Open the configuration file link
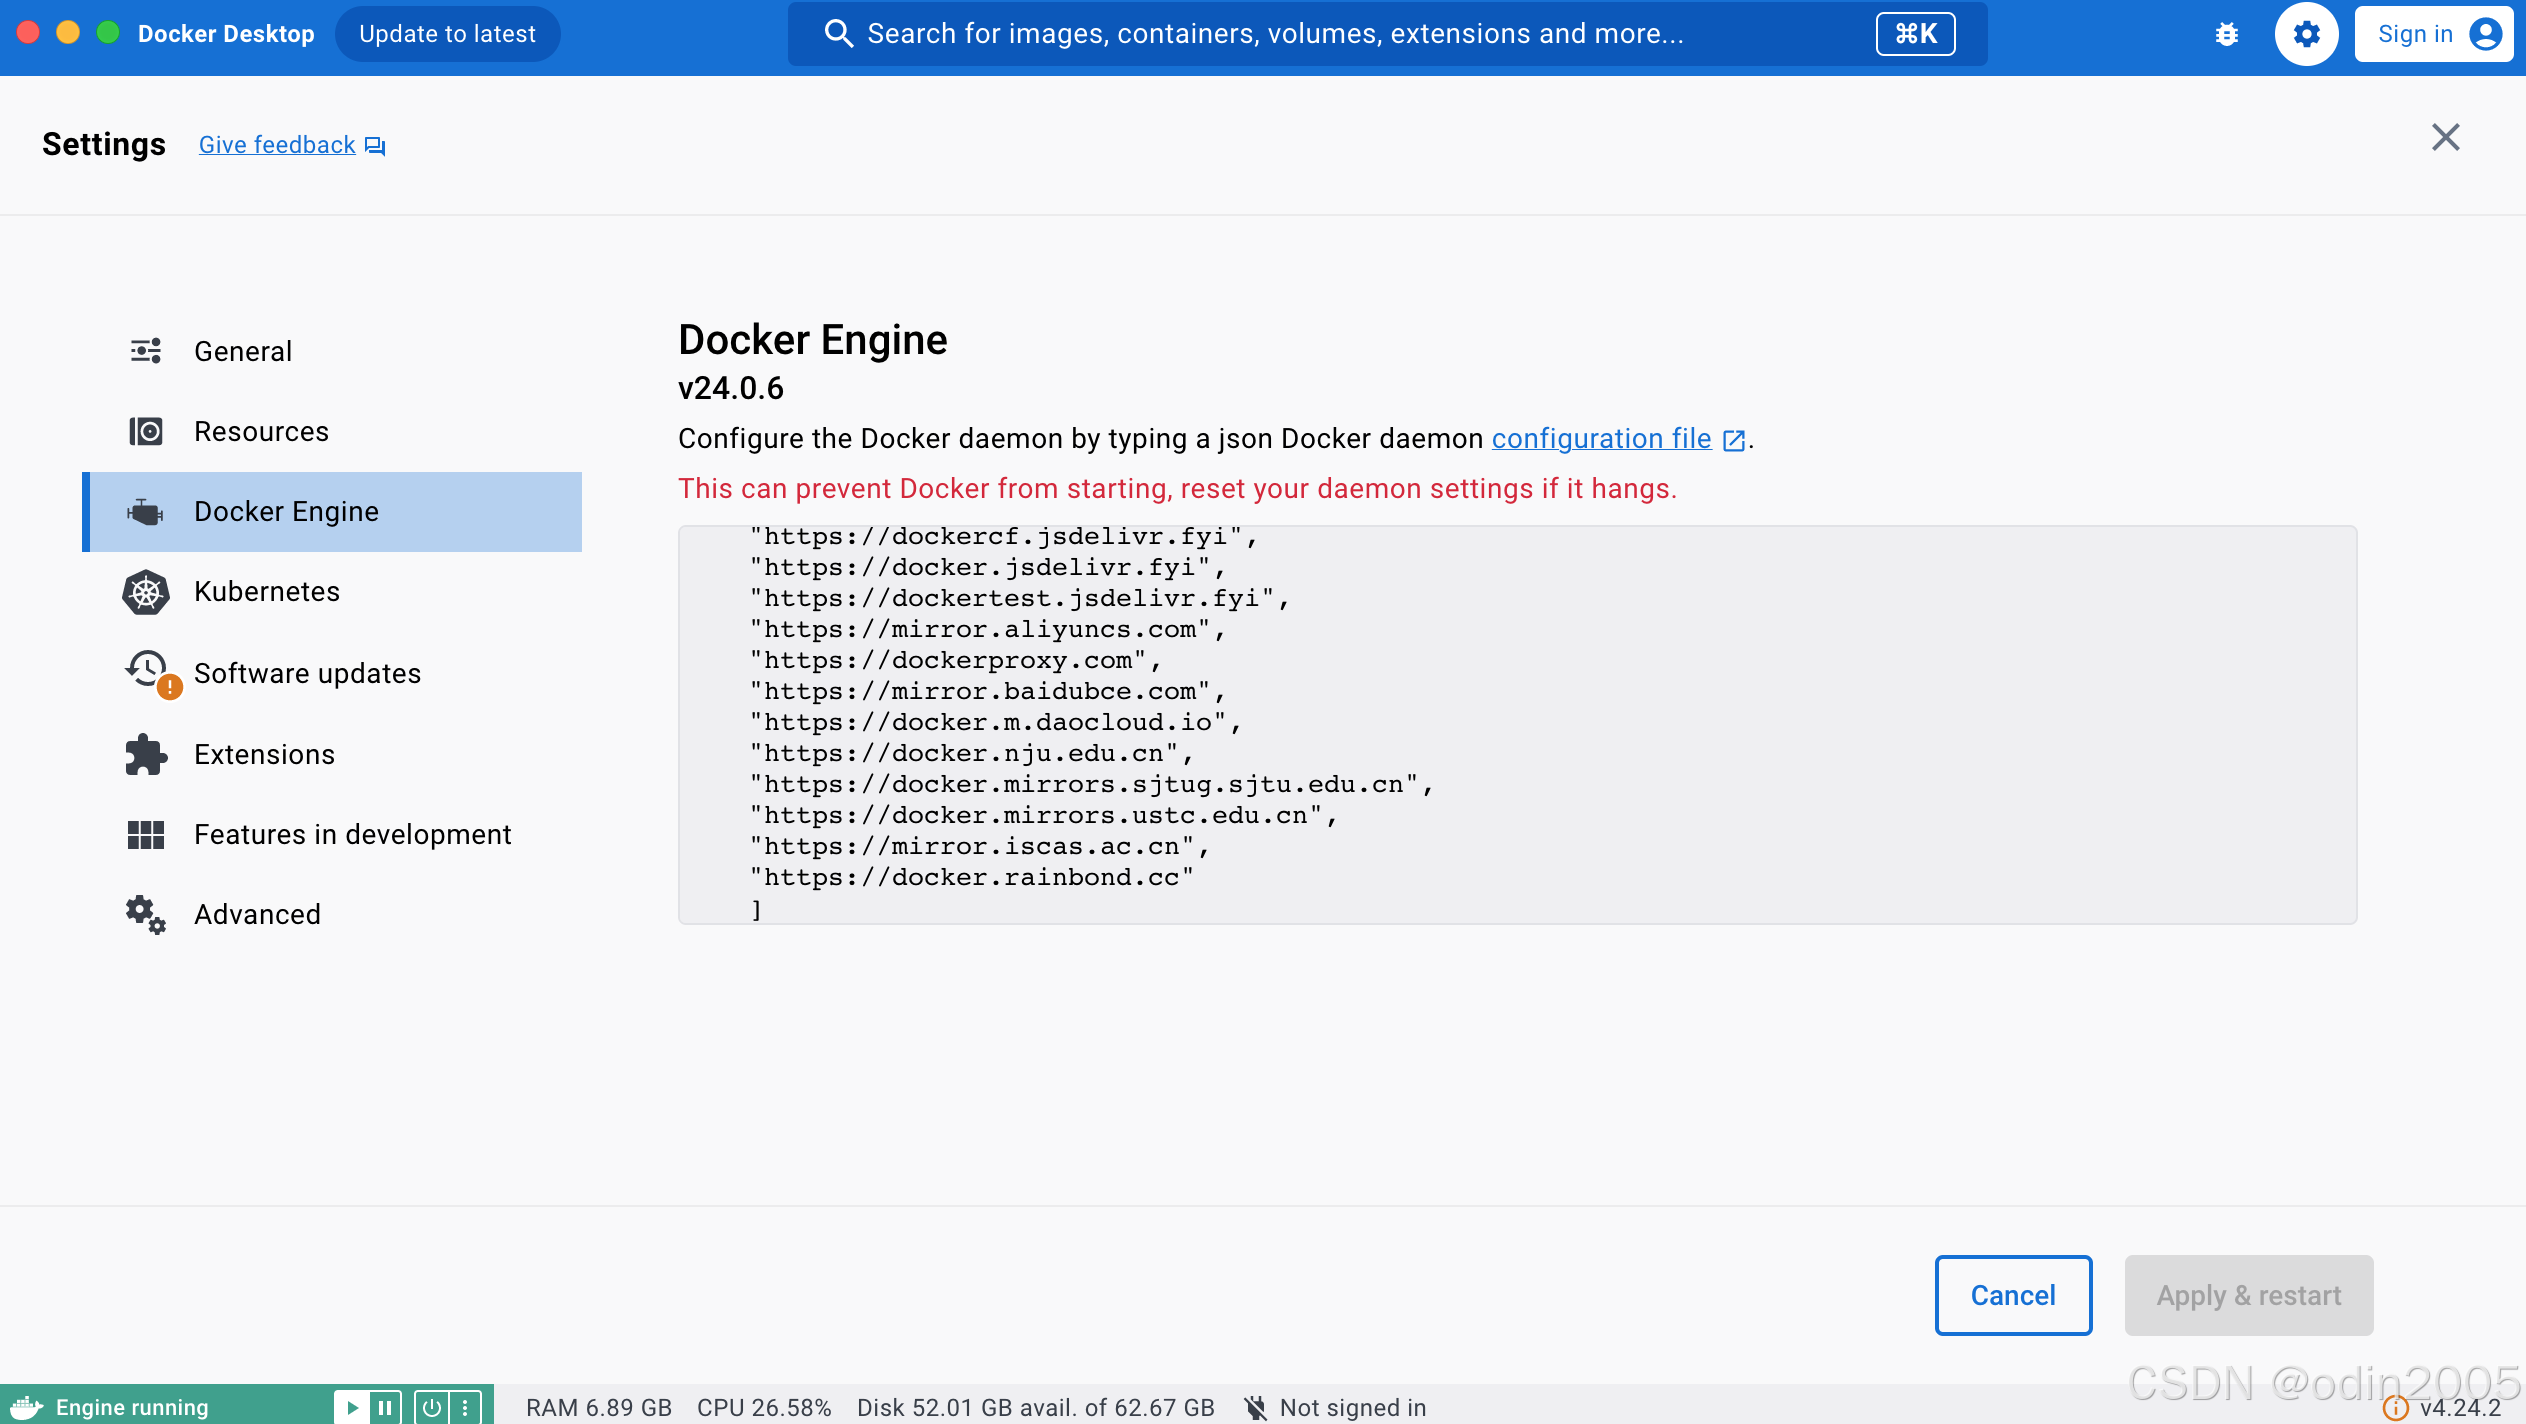This screenshot has width=2526, height=1424. 1601,439
